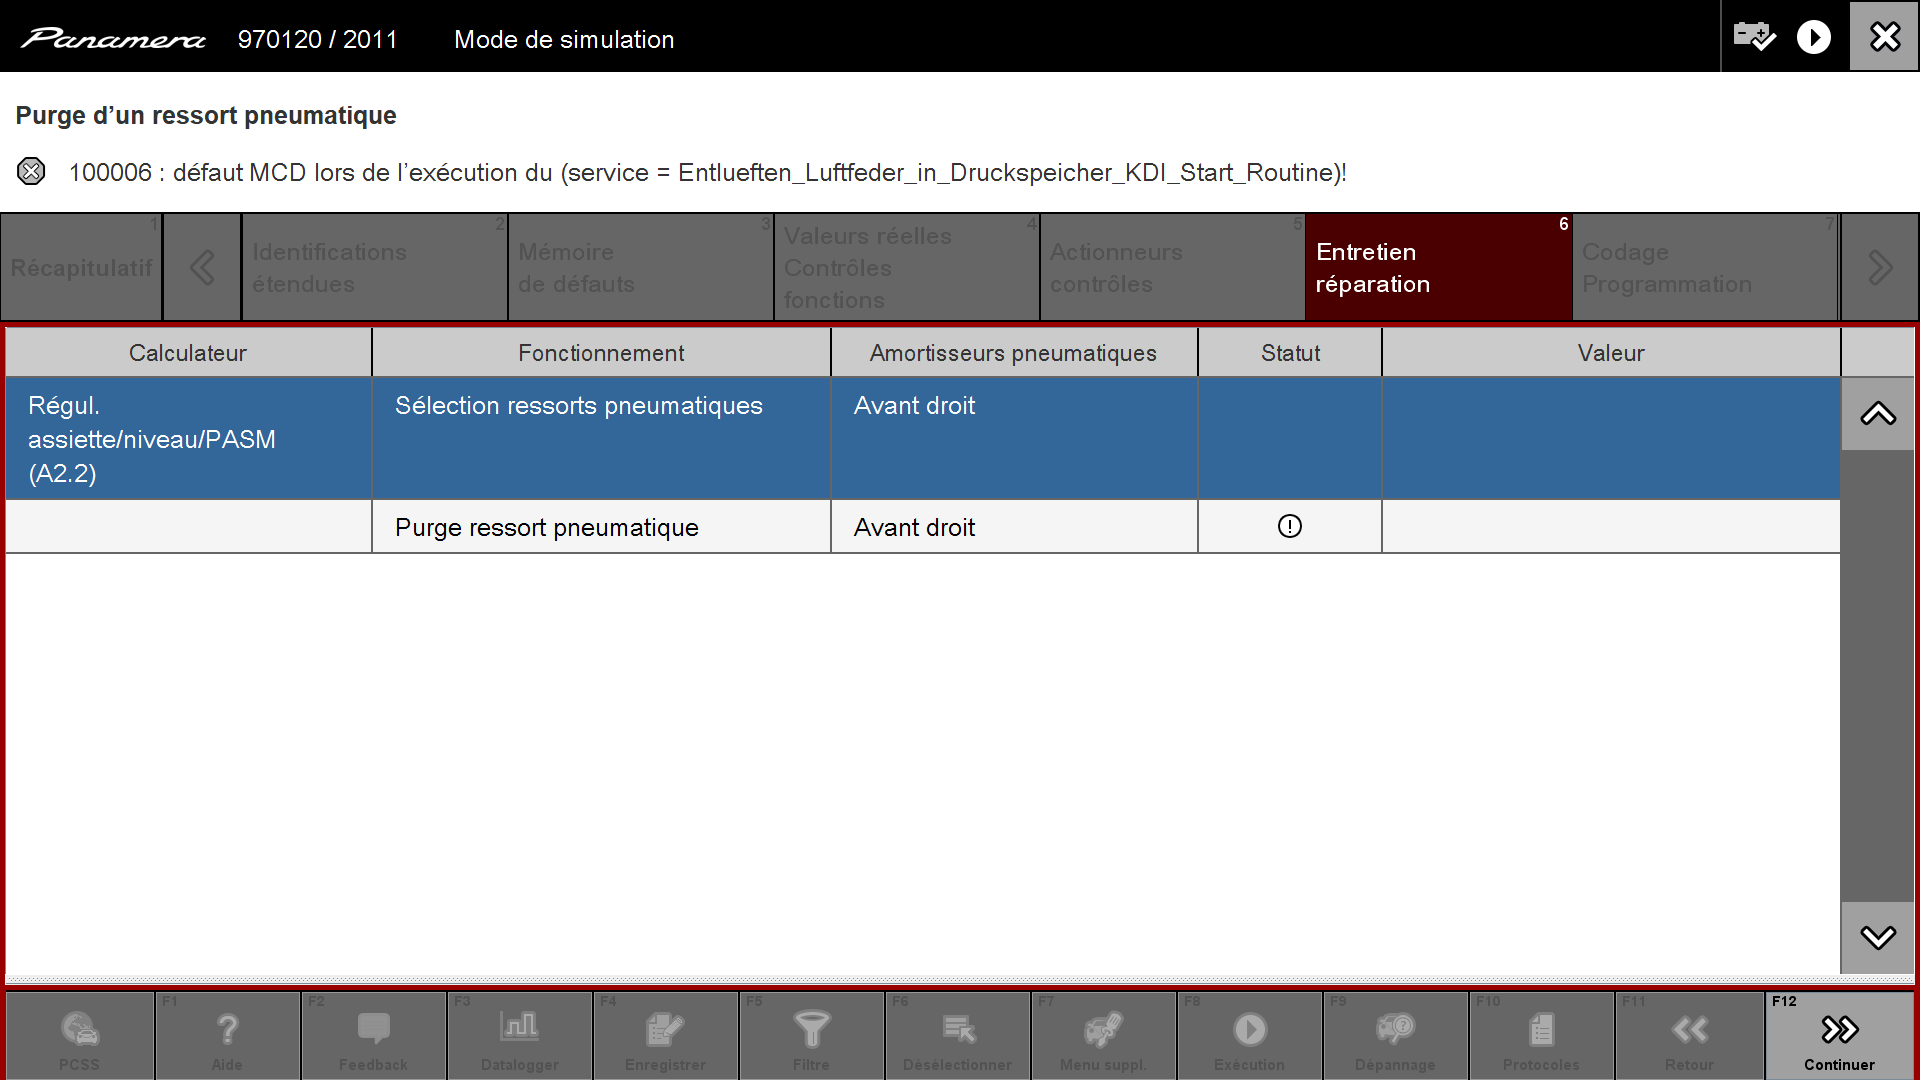
Task: Select the Entretien réparation tab
Action: pos(1439,267)
